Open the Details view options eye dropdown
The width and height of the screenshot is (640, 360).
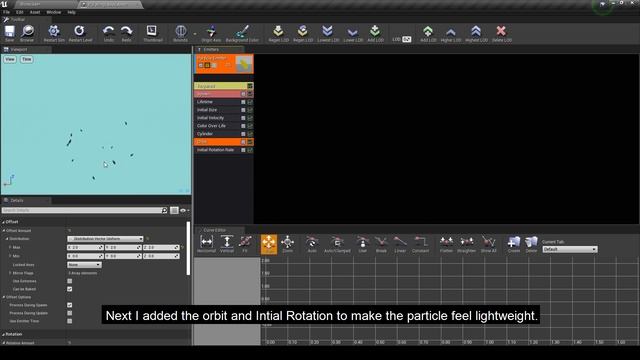184,211
